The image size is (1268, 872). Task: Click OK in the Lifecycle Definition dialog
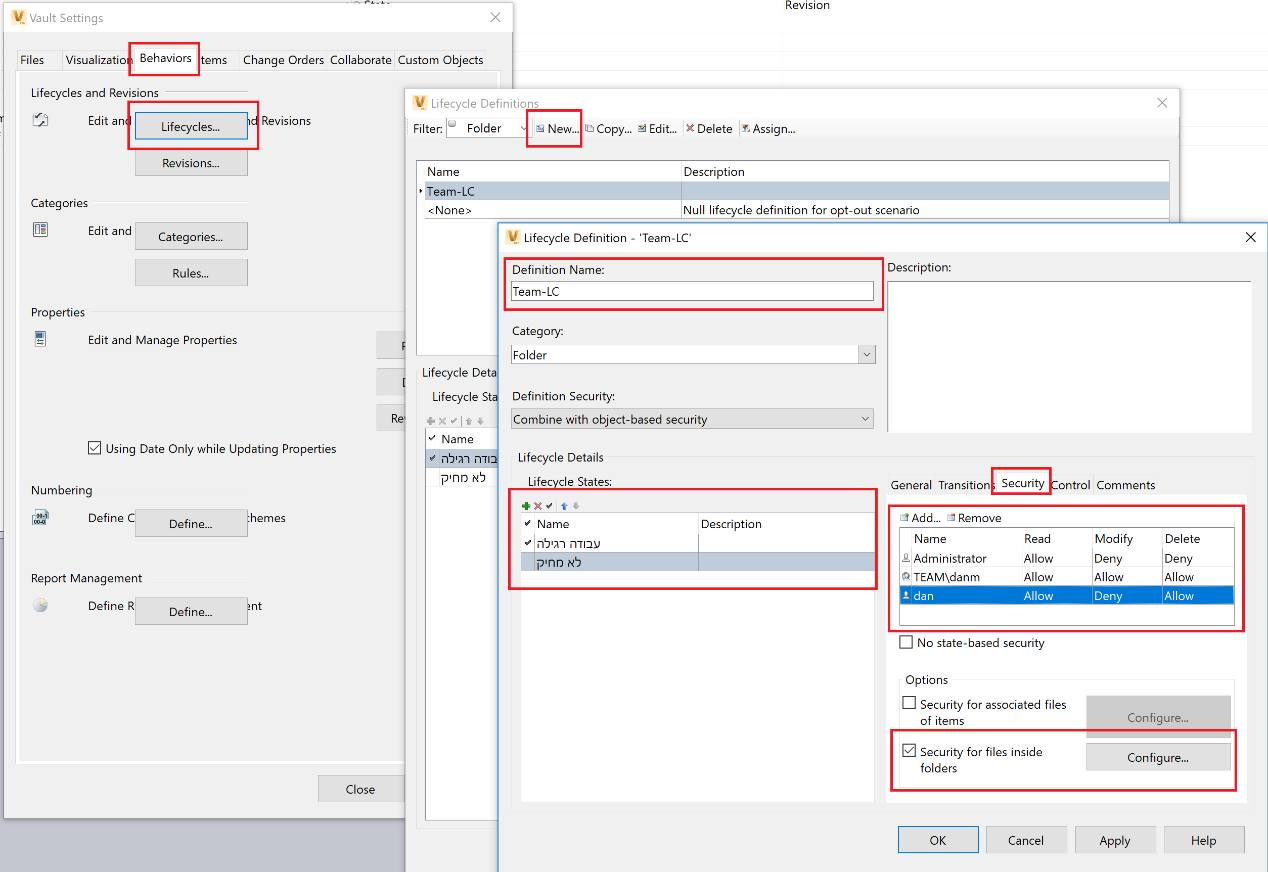click(938, 840)
